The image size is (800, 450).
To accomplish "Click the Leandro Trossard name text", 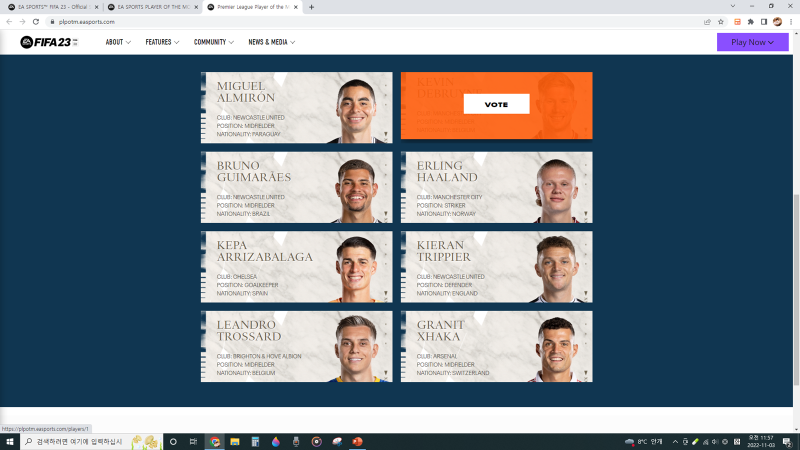I will click(x=249, y=331).
